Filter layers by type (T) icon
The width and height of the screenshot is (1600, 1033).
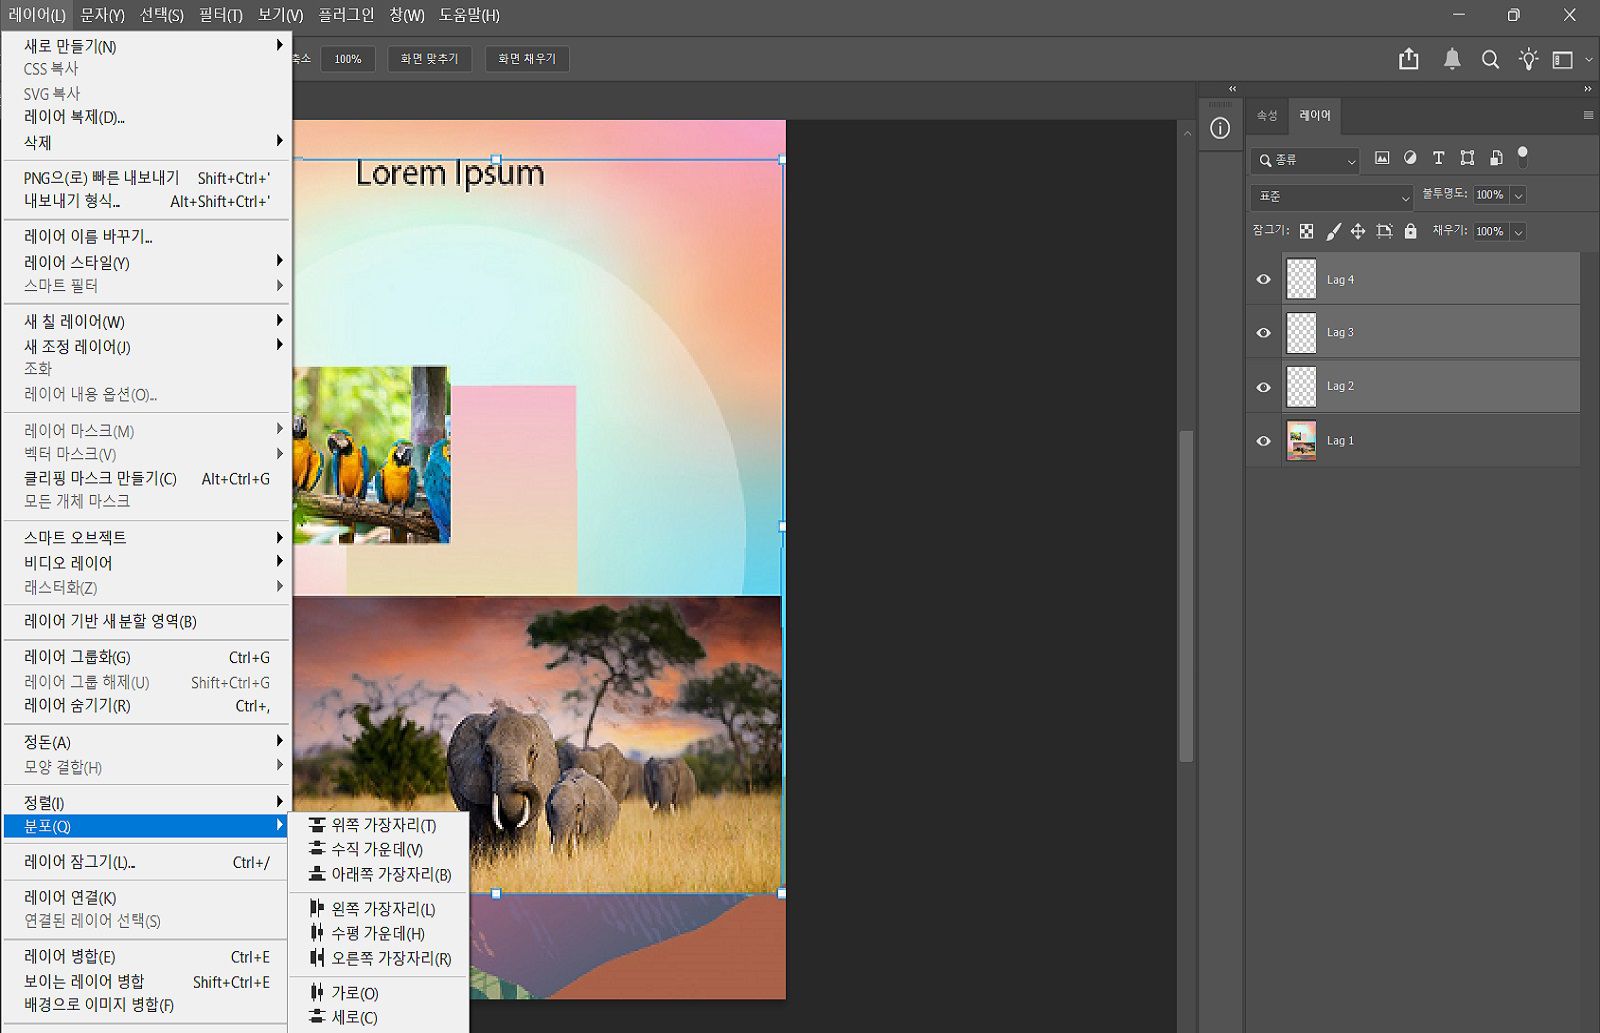(1438, 158)
